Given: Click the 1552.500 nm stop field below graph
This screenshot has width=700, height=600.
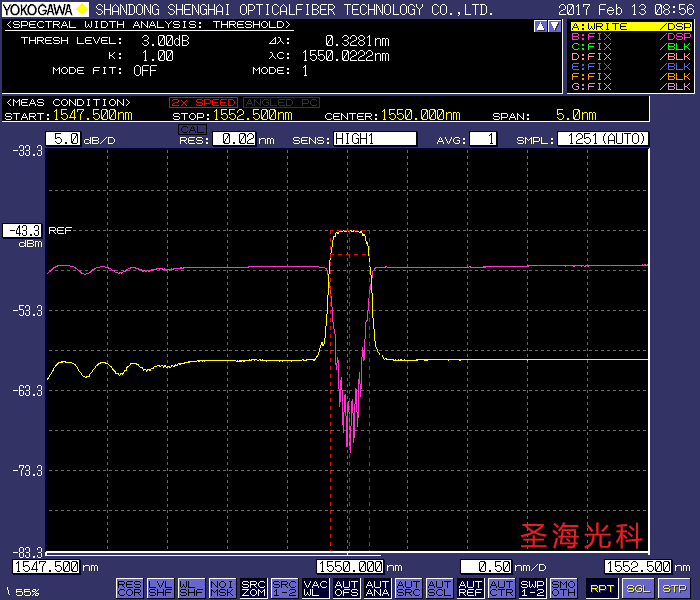Looking at the screenshot, I should click(x=638, y=567).
